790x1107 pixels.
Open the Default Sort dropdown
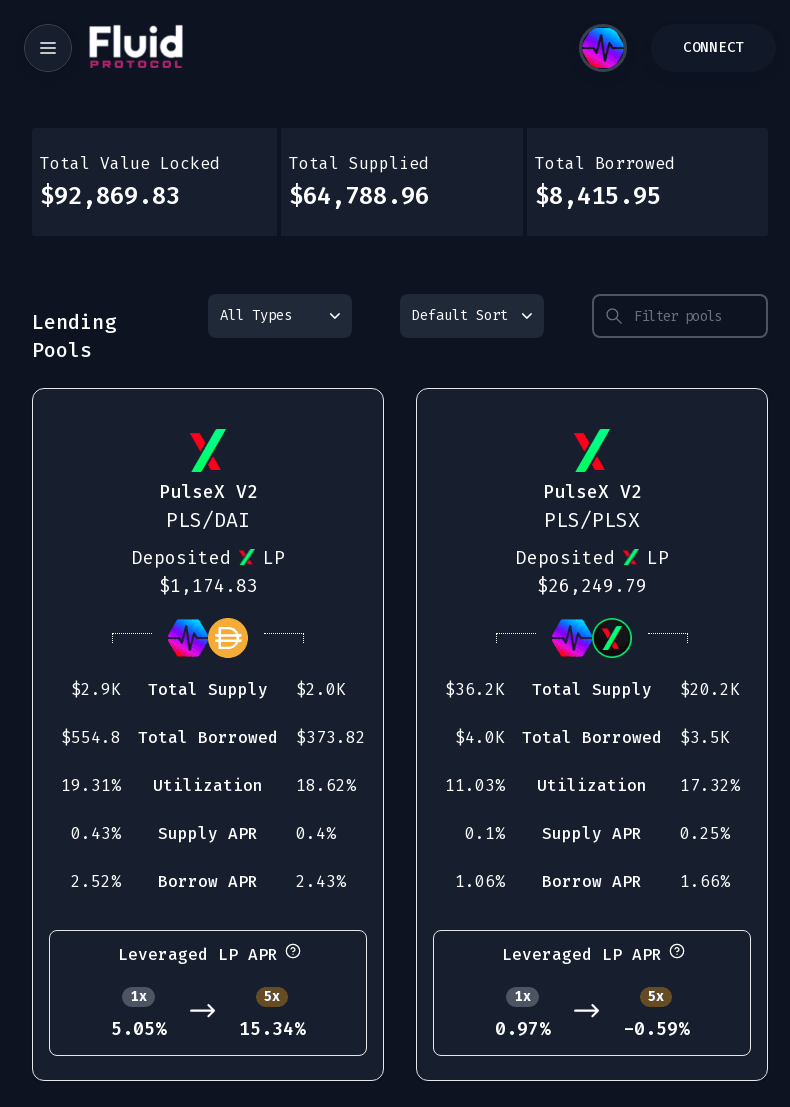(x=472, y=316)
